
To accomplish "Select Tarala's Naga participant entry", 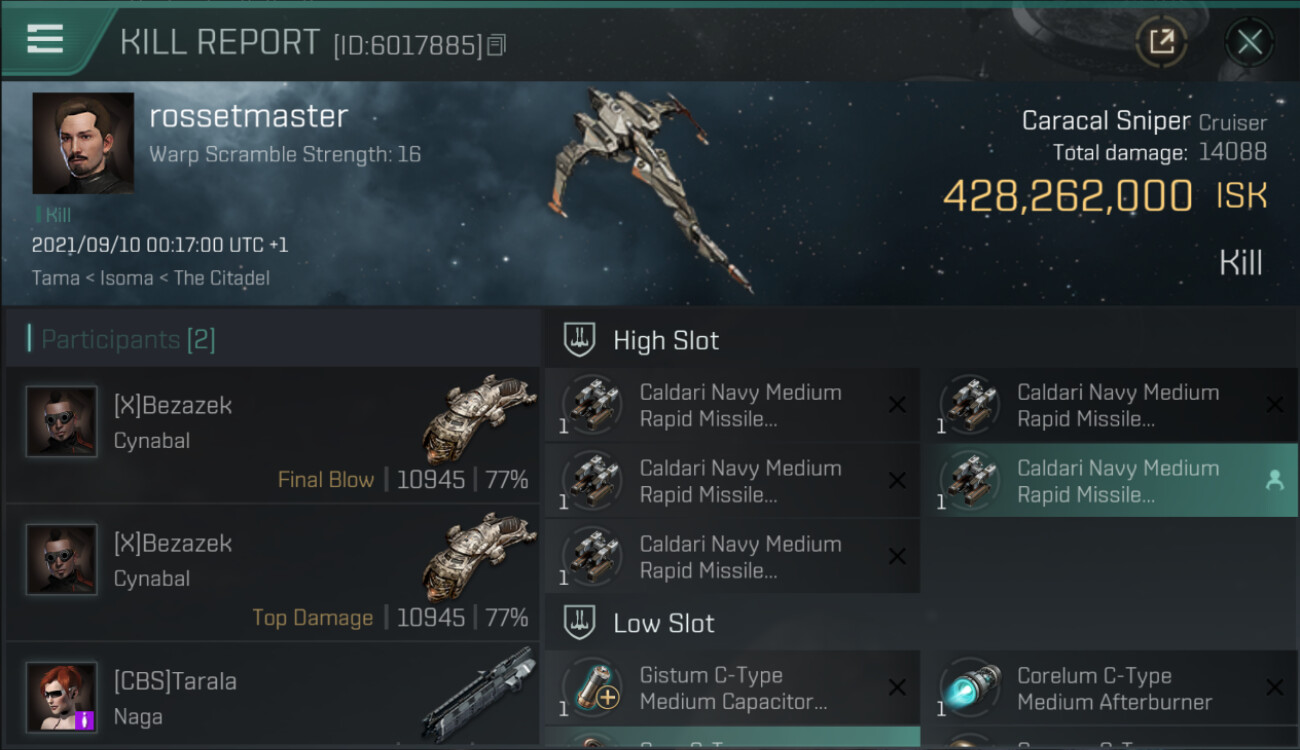I will pos(272,697).
